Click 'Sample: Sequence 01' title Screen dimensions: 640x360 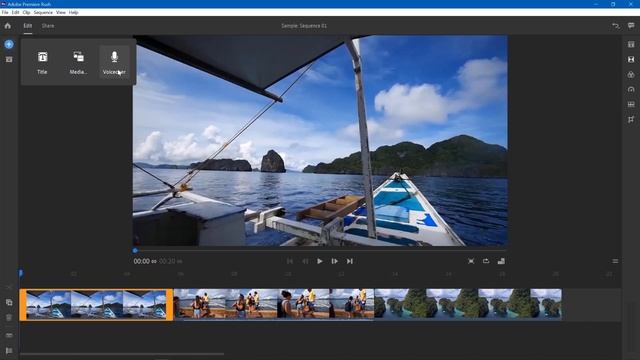point(304,26)
